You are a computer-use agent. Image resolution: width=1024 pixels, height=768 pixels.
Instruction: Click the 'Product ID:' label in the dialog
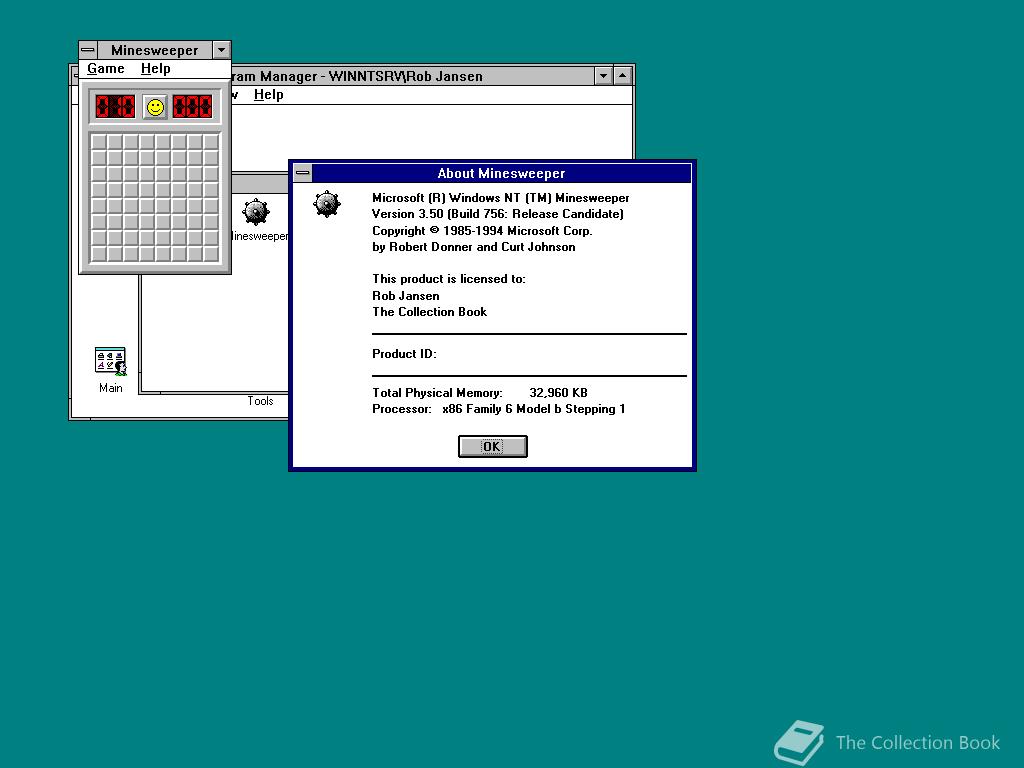pos(404,354)
